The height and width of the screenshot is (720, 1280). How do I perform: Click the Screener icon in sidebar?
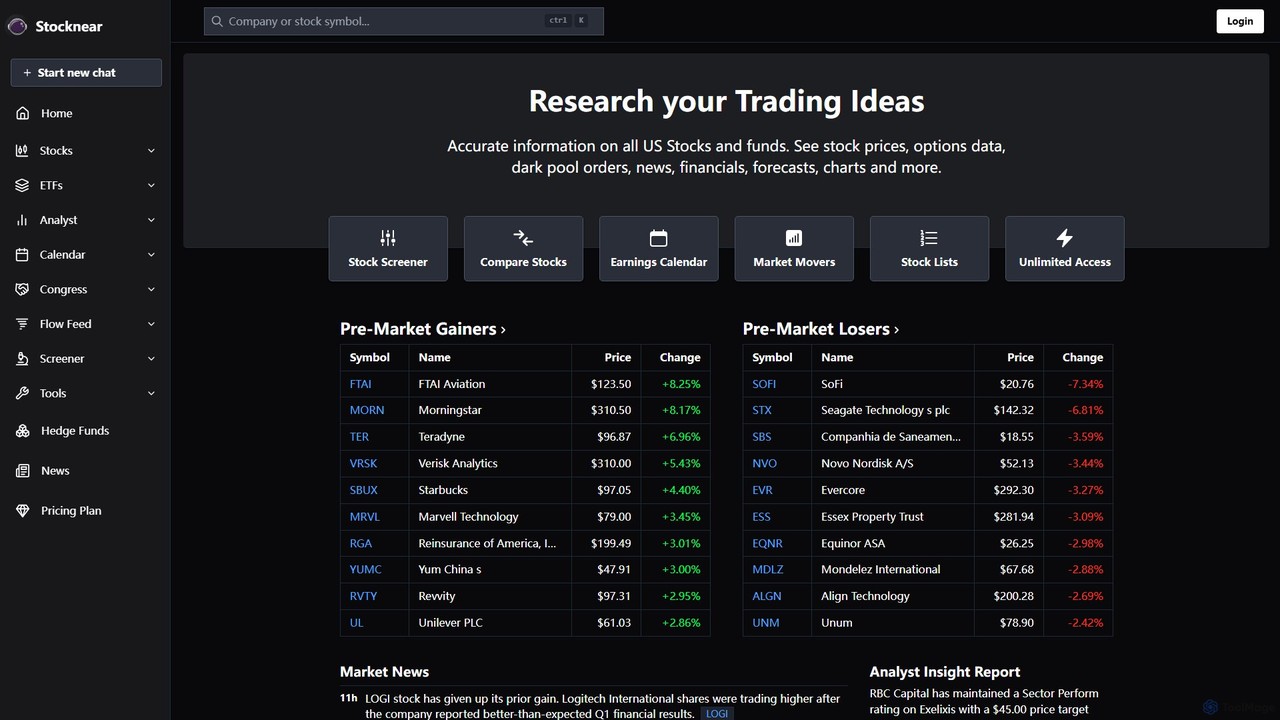click(x=22, y=359)
